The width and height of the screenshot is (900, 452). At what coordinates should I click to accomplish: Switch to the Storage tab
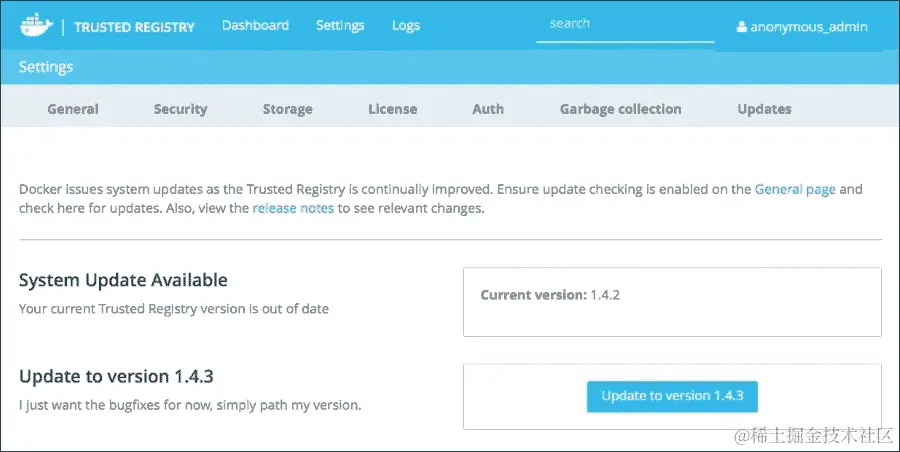click(x=288, y=109)
